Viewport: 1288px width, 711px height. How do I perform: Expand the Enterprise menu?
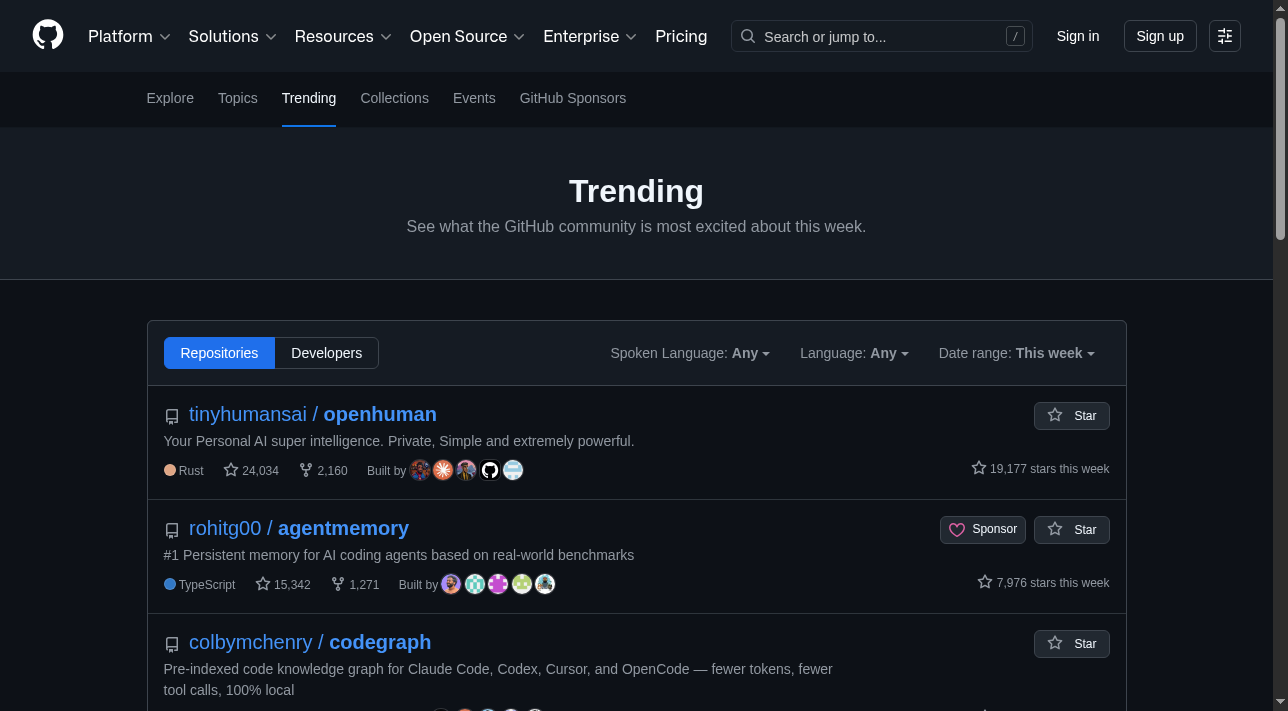(590, 36)
